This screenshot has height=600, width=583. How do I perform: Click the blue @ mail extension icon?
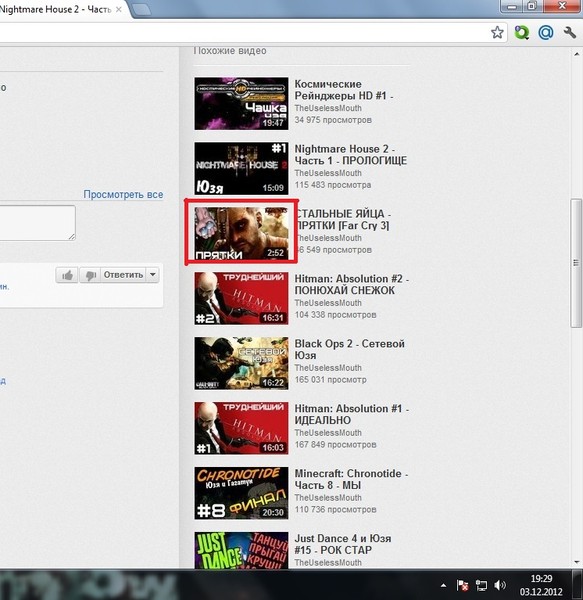546,33
